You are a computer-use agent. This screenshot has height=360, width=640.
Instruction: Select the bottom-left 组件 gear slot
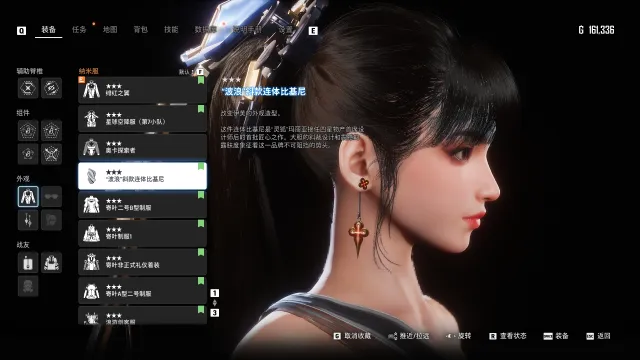click(x=28, y=154)
